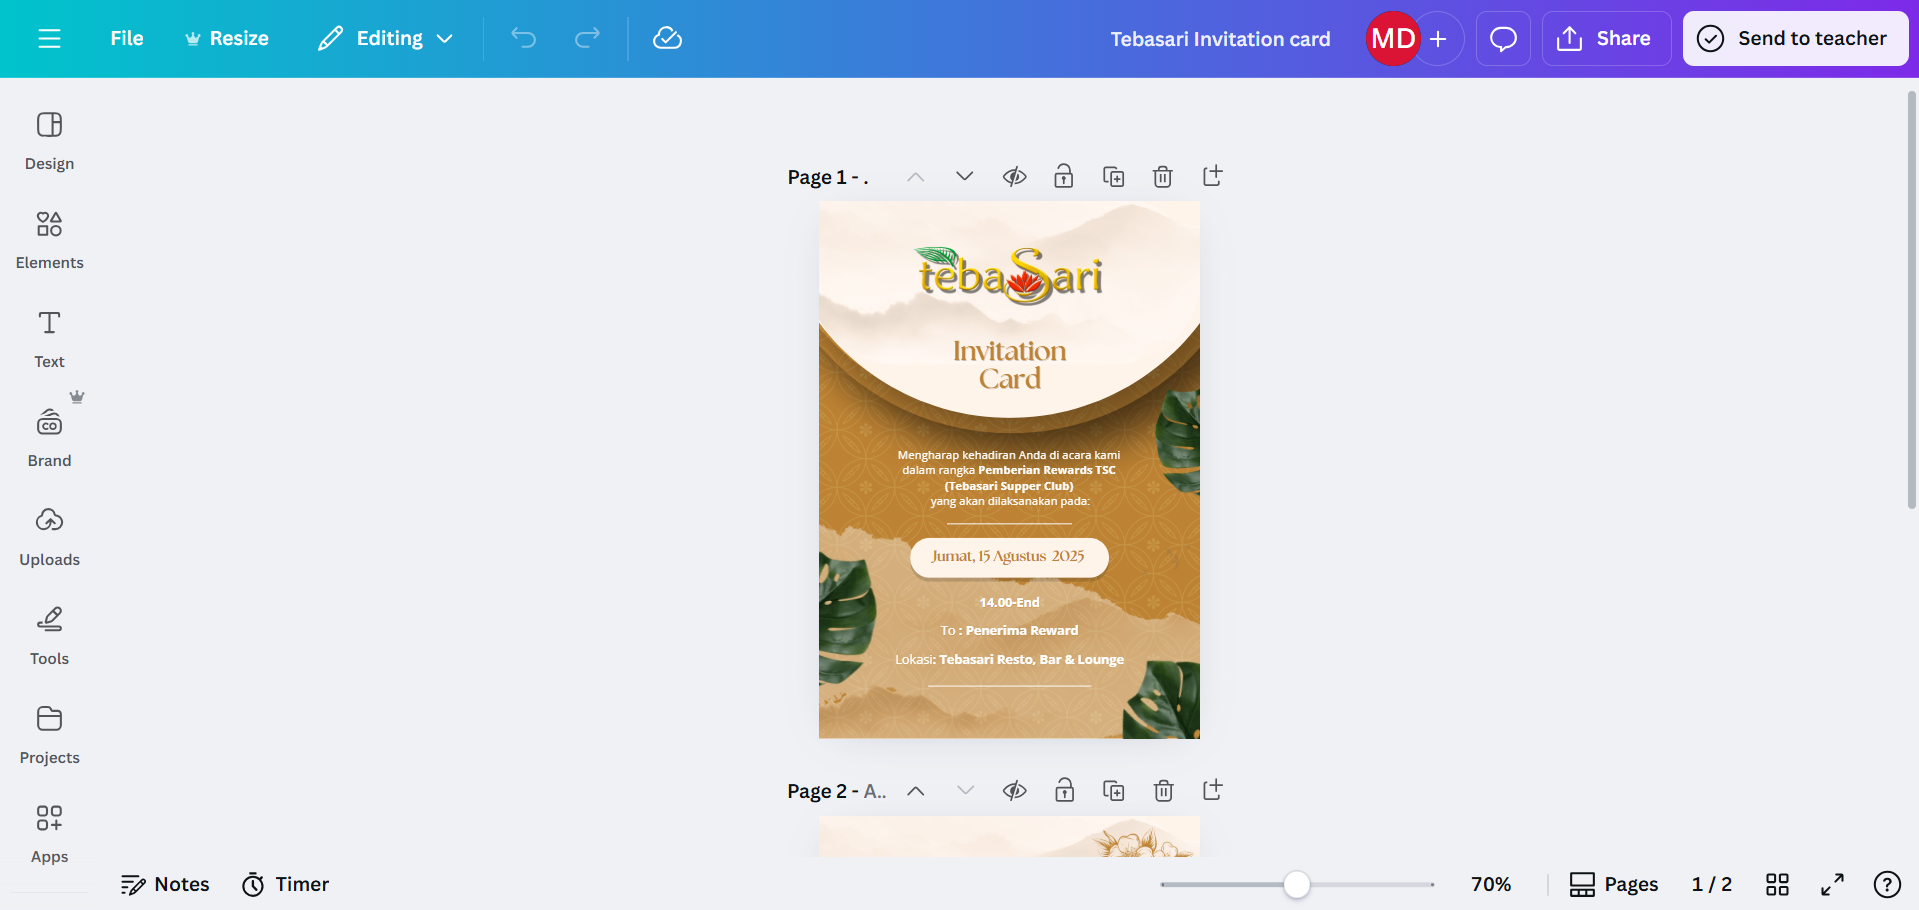Open the Notes panel
Image resolution: width=1919 pixels, height=910 pixels.
tap(165, 884)
